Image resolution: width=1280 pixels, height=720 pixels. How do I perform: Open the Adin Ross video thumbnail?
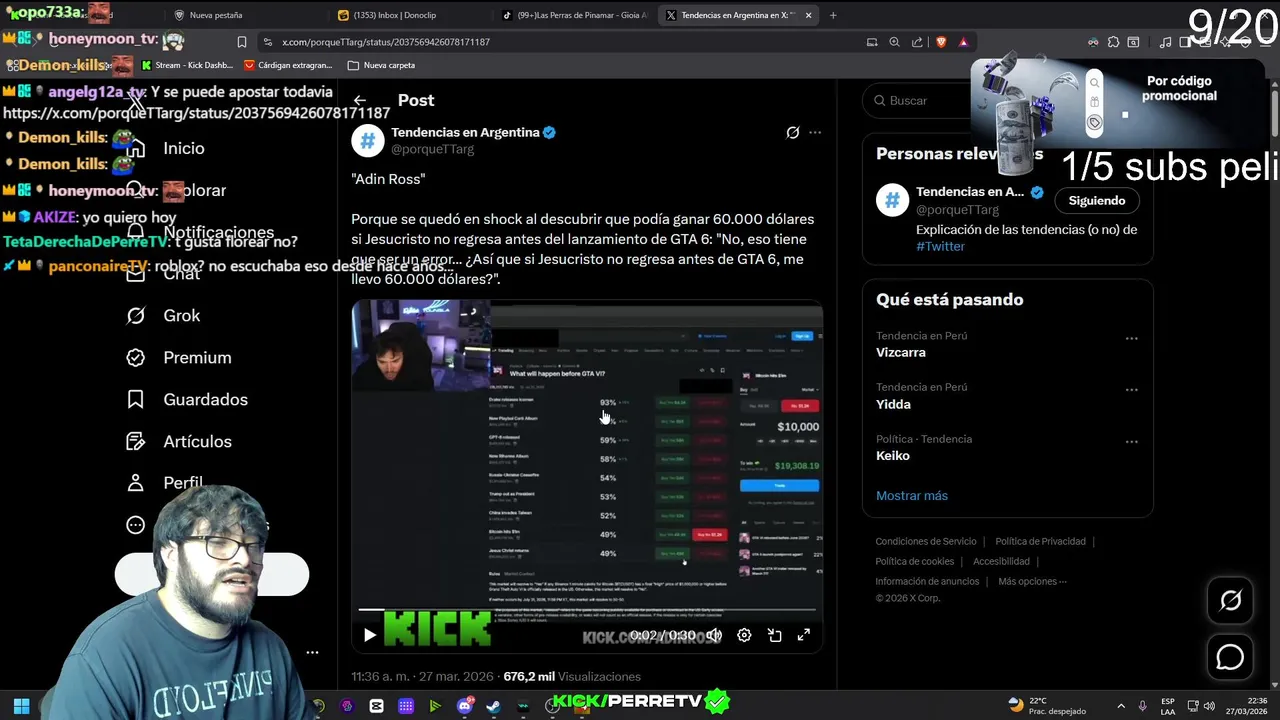pos(587,476)
